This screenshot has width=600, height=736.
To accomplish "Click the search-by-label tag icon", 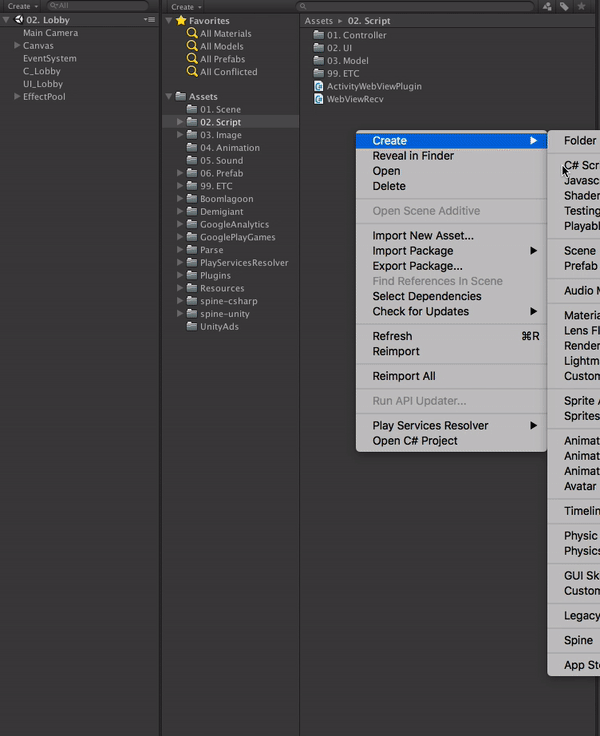I will click(564, 6).
